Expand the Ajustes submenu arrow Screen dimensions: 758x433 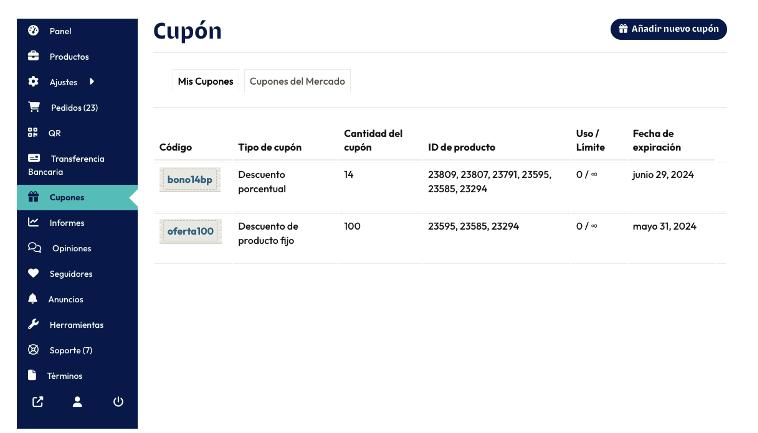(91, 82)
